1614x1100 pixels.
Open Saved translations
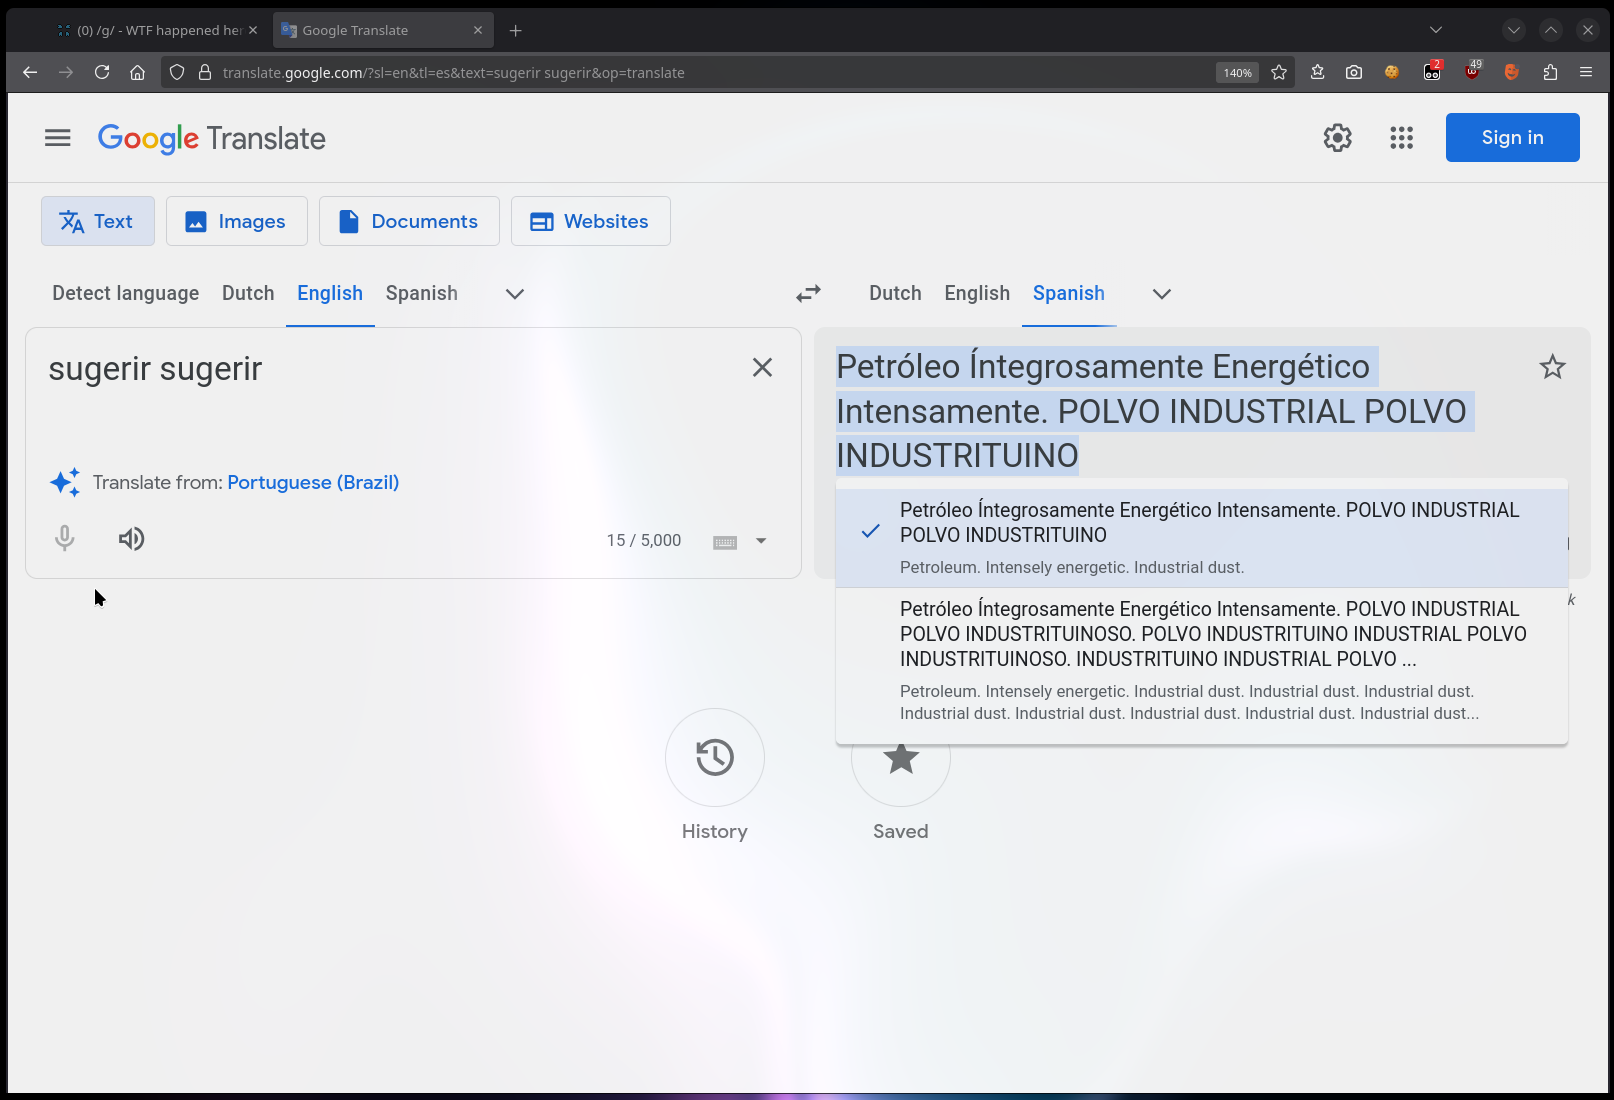click(x=901, y=758)
